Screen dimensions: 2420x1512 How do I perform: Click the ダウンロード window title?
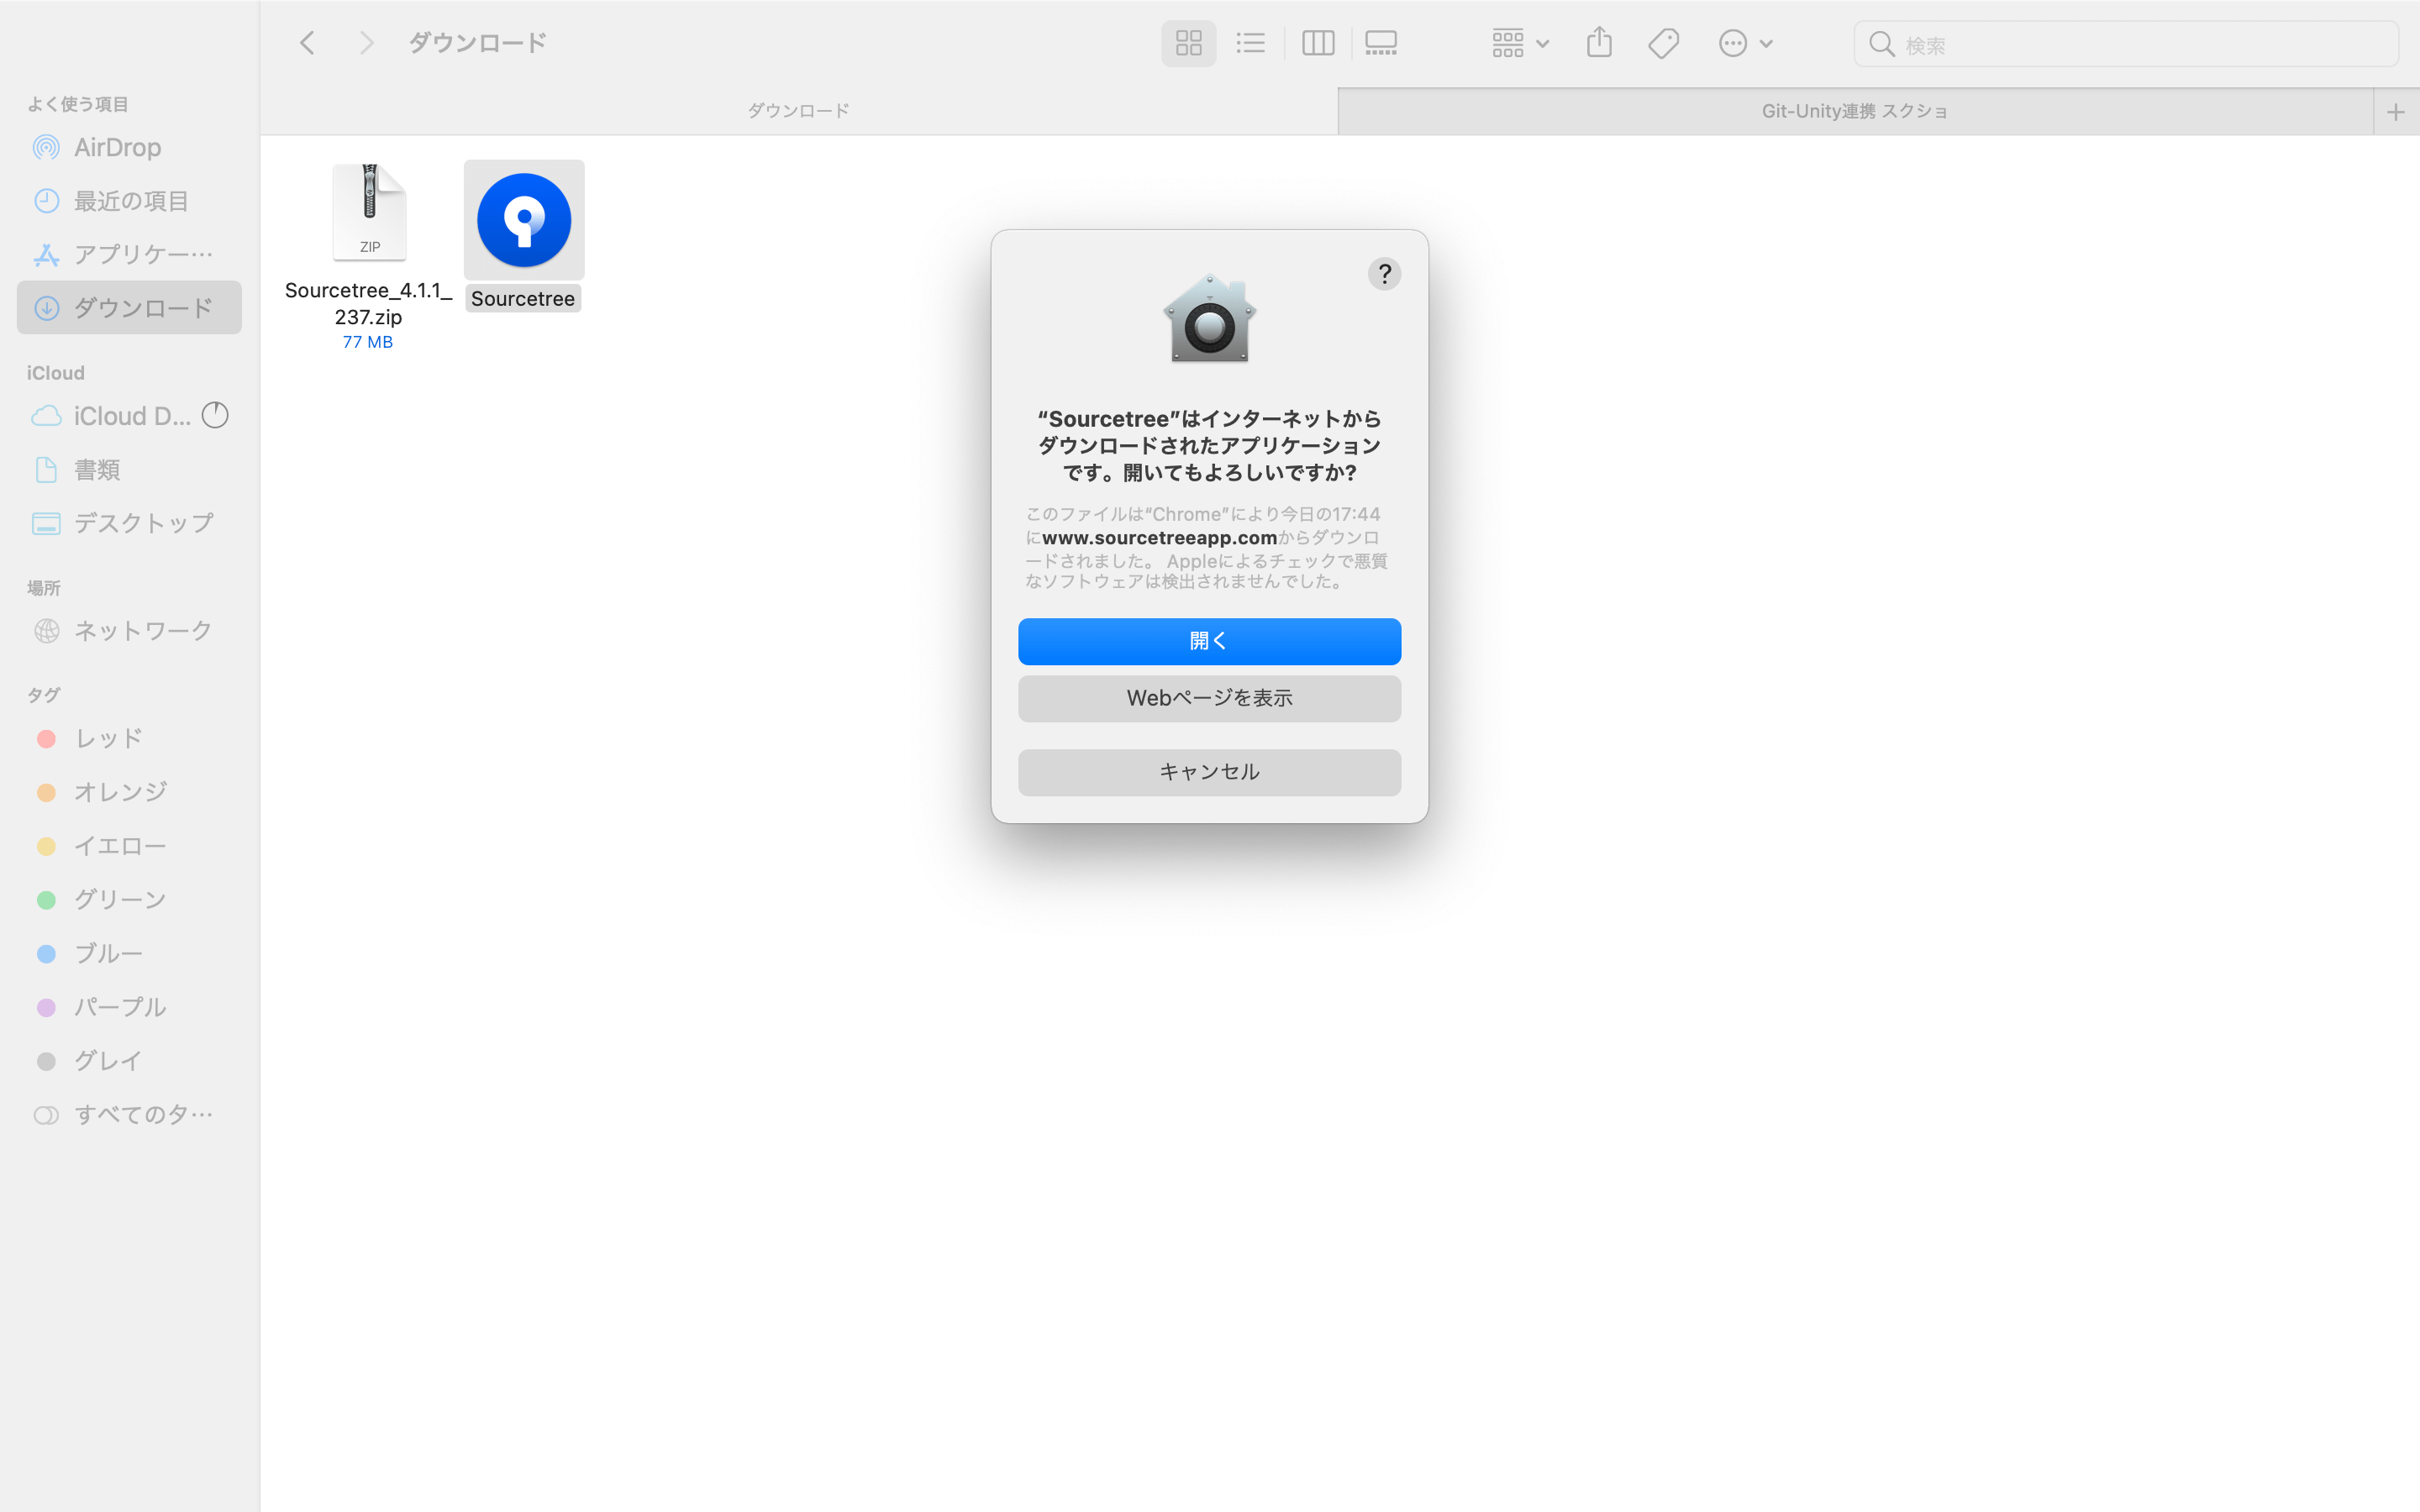tap(477, 43)
